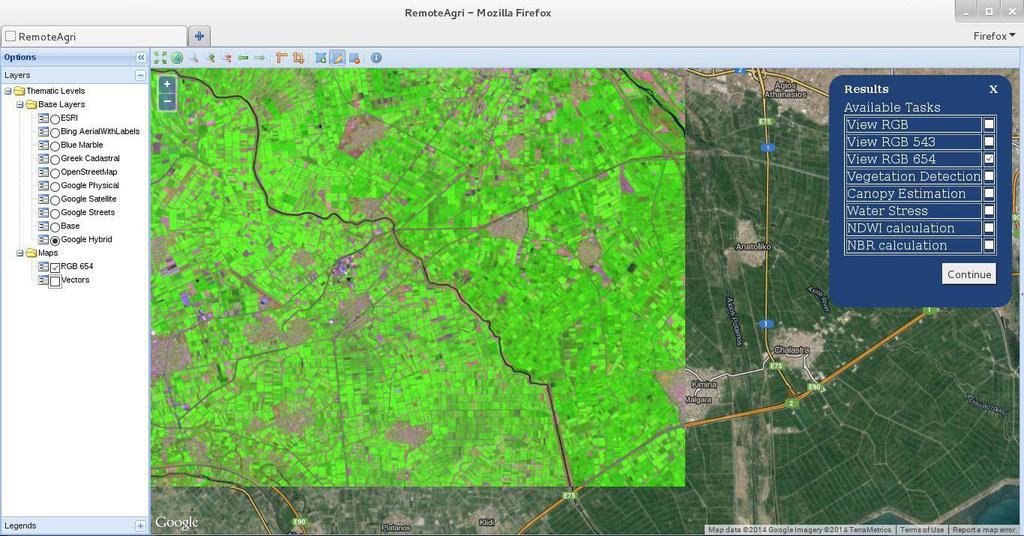Click the zoom-in magnifier with green mark
This screenshot has height=536, width=1024.
pyautogui.click(x=210, y=58)
